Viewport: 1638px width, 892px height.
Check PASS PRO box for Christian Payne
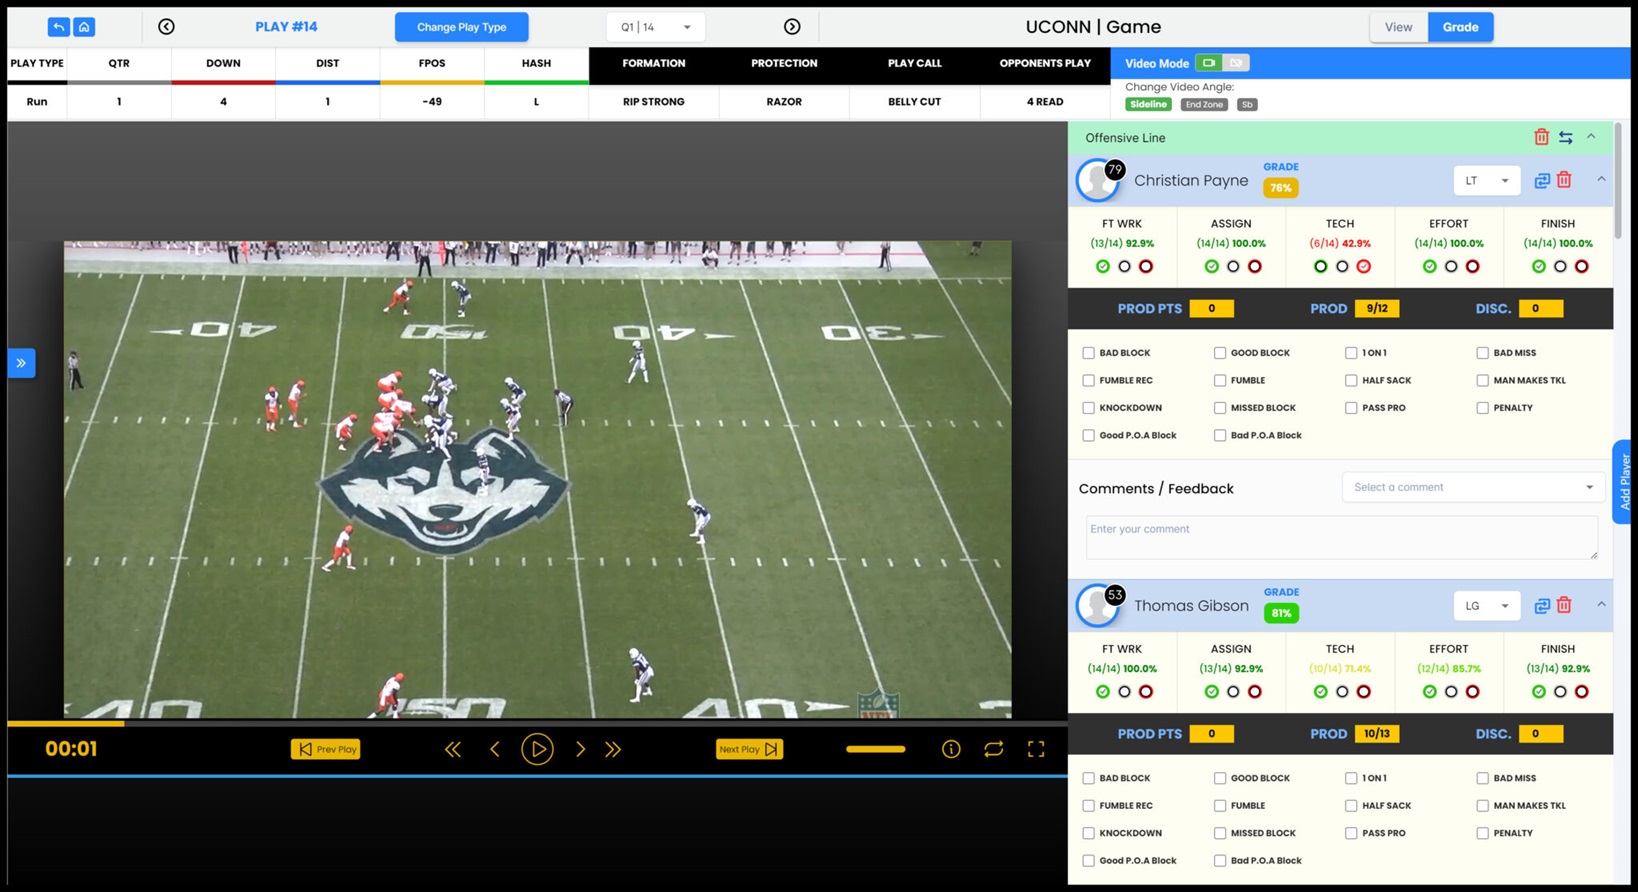point(1351,408)
